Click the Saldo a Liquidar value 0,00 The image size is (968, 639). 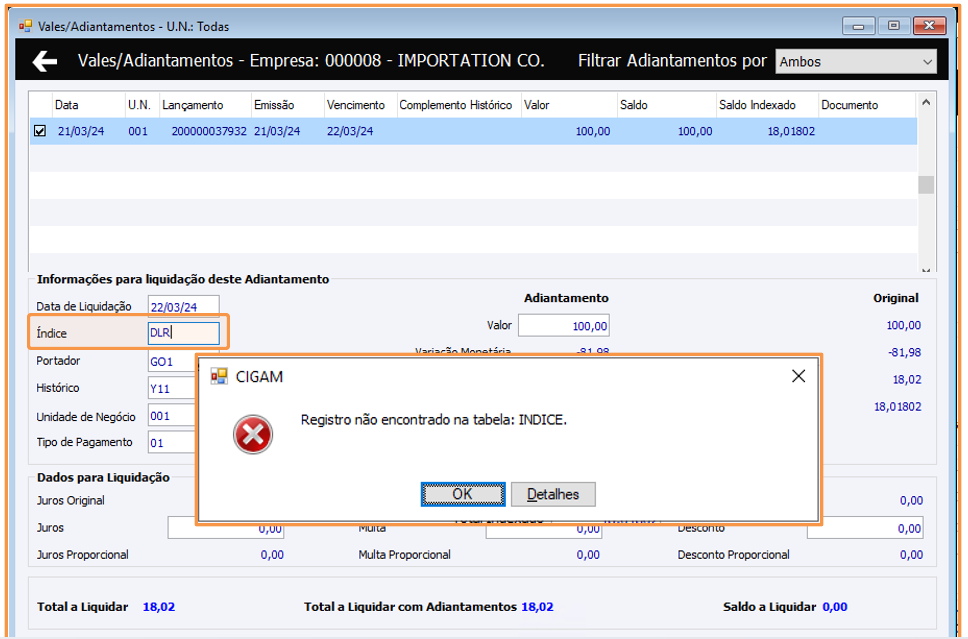coord(835,607)
